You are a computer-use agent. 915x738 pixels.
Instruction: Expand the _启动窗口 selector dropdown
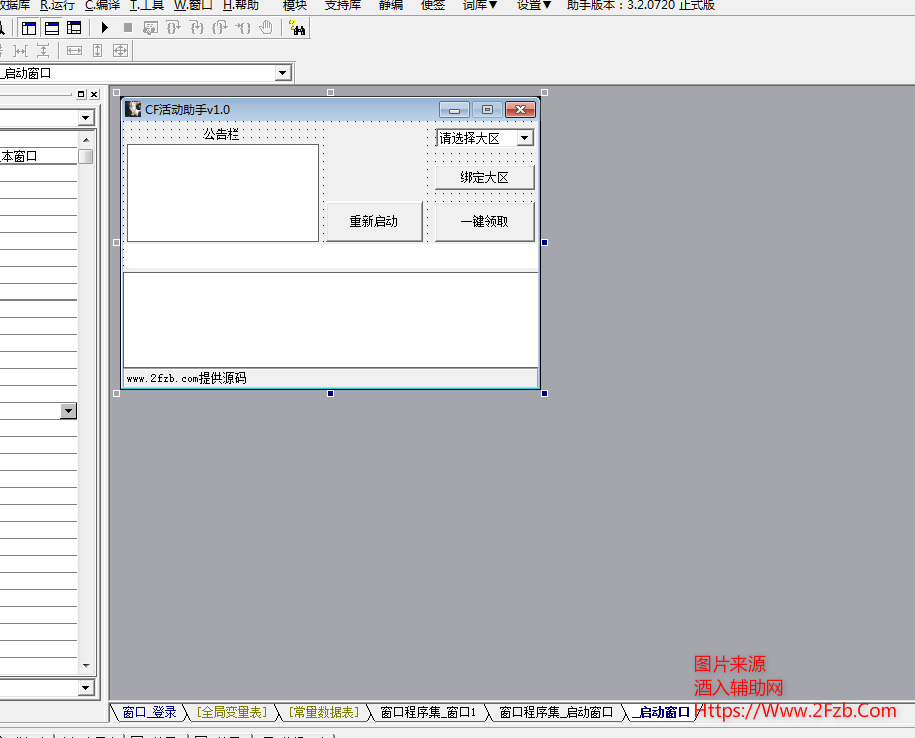(283, 73)
